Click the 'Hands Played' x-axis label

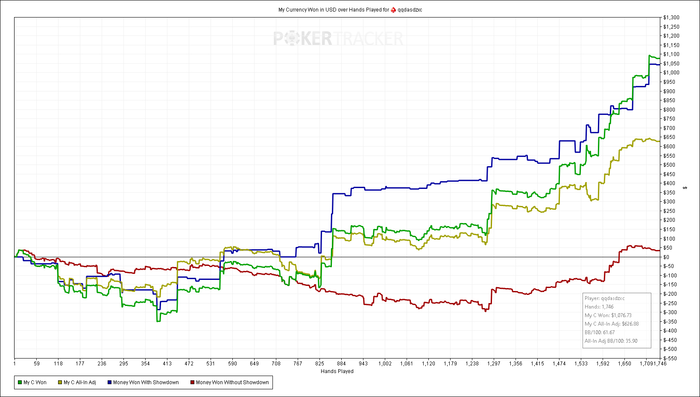coord(337,371)
